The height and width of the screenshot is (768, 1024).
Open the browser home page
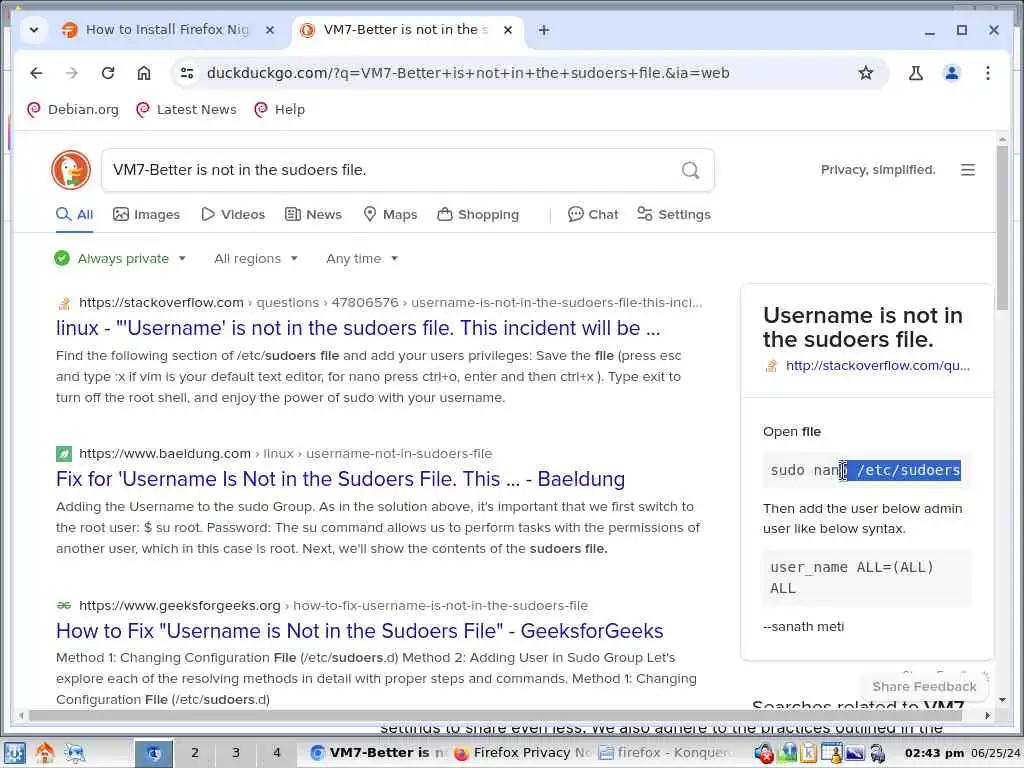pos(144,72)
